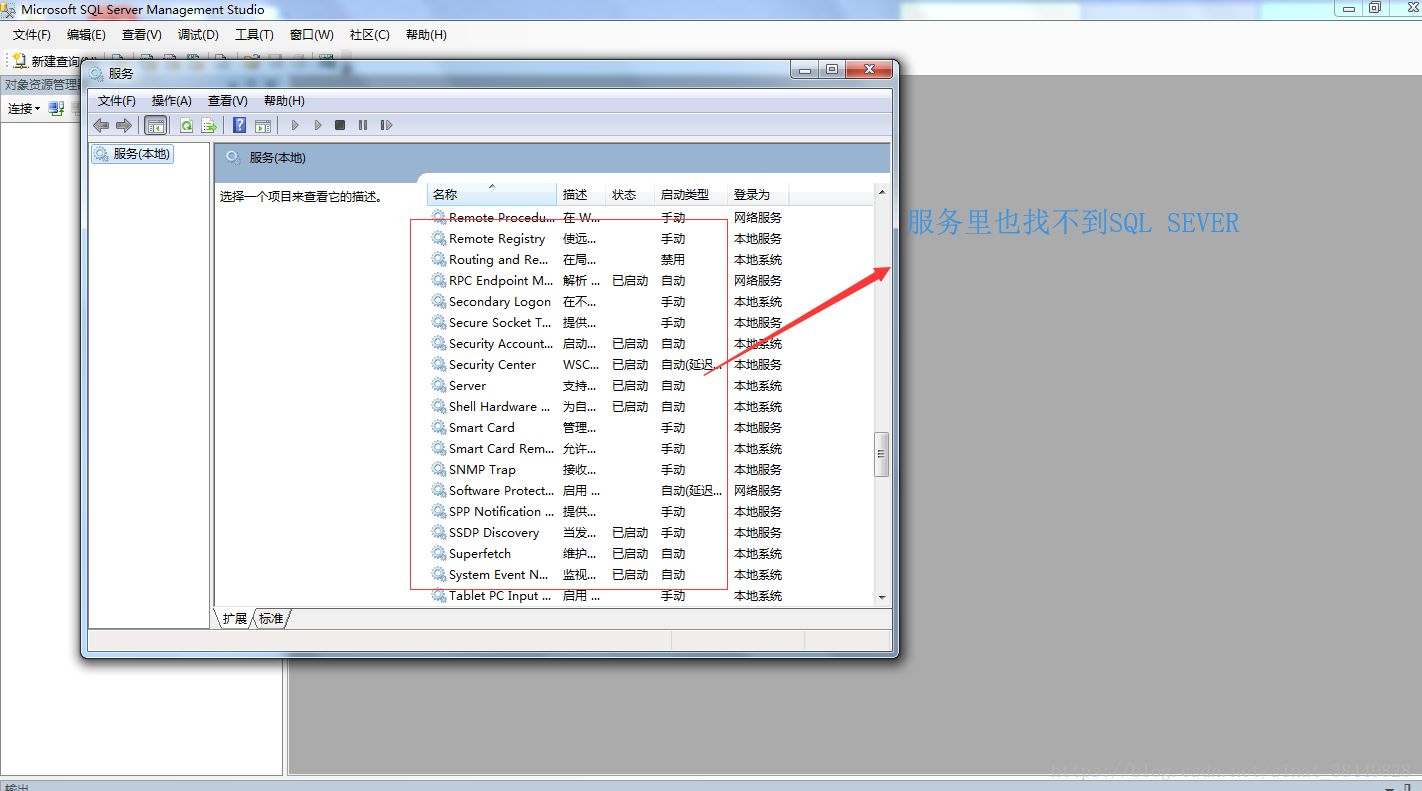Open 文件(F) menu in Management Studio
Image resolution: width=1422 pixels, height=791 pixels.
click(32, 35)
